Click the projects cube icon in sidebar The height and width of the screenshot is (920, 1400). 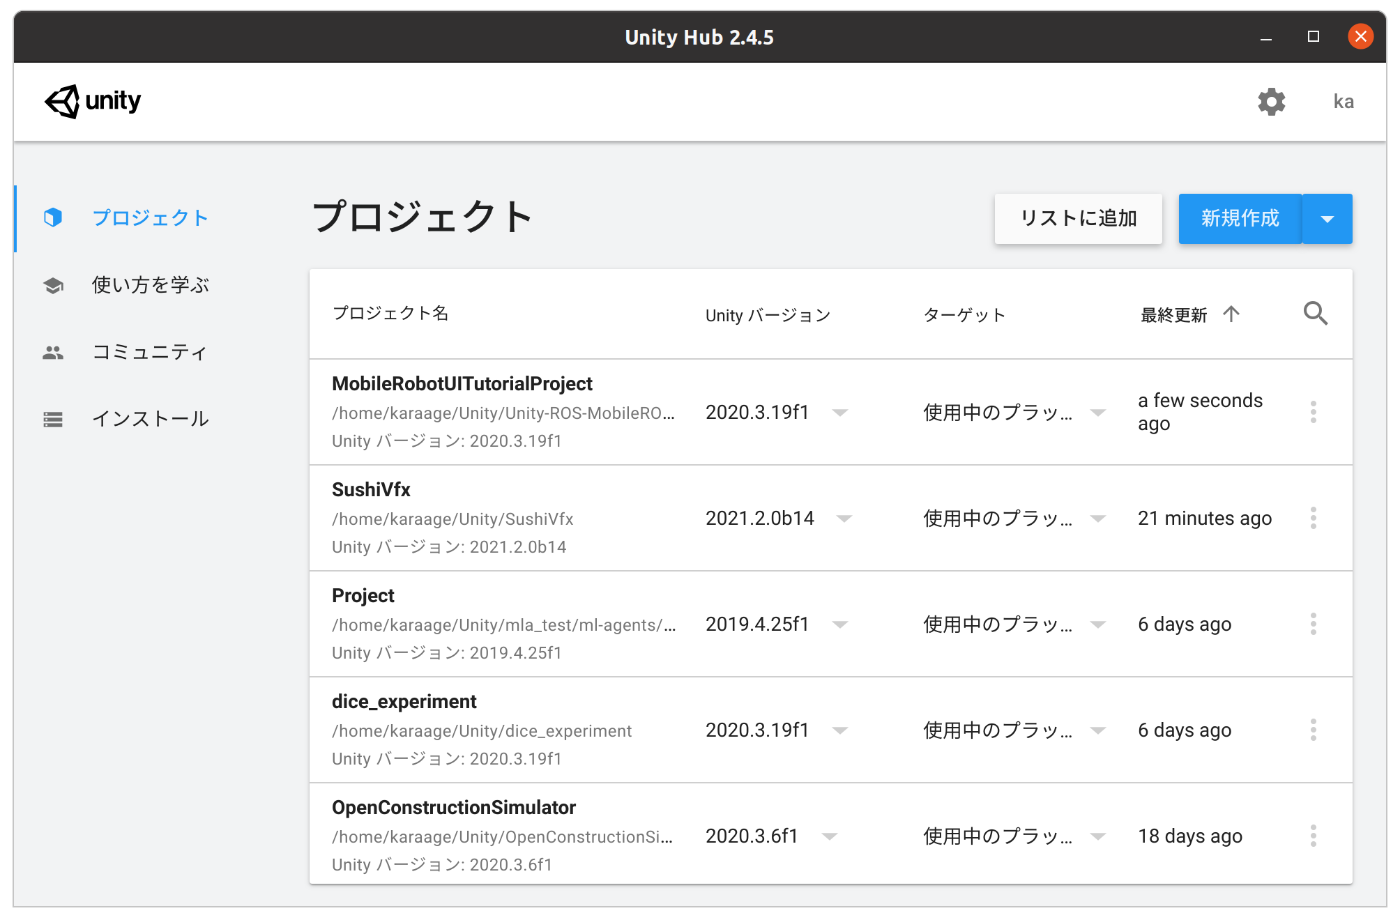[53, 217]
